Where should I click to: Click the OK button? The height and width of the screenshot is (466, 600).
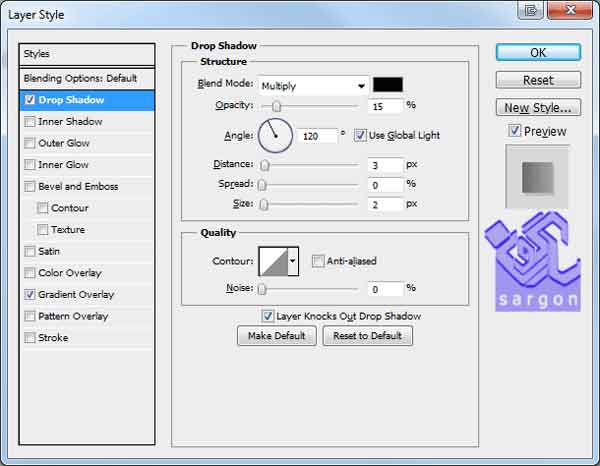[x=538, y=52]
